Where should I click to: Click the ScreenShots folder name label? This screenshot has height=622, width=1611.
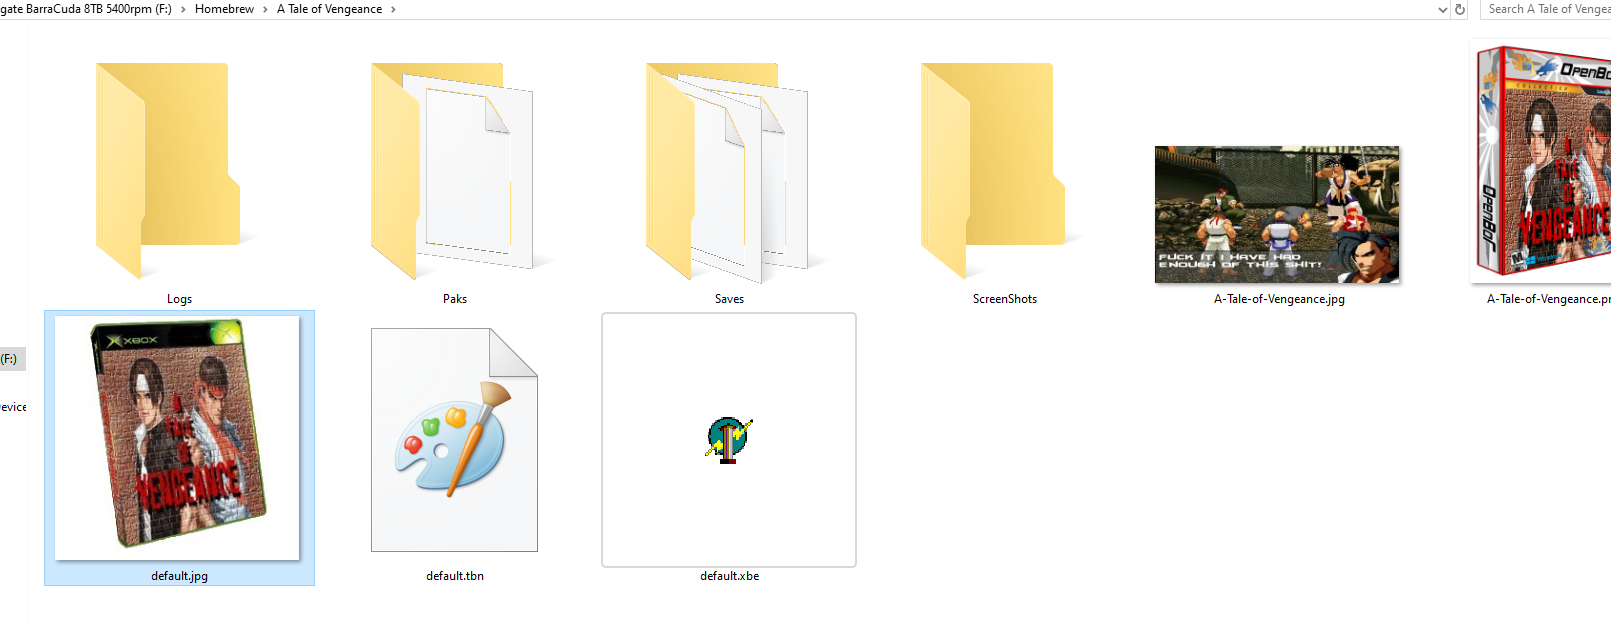pos(1005,299)
